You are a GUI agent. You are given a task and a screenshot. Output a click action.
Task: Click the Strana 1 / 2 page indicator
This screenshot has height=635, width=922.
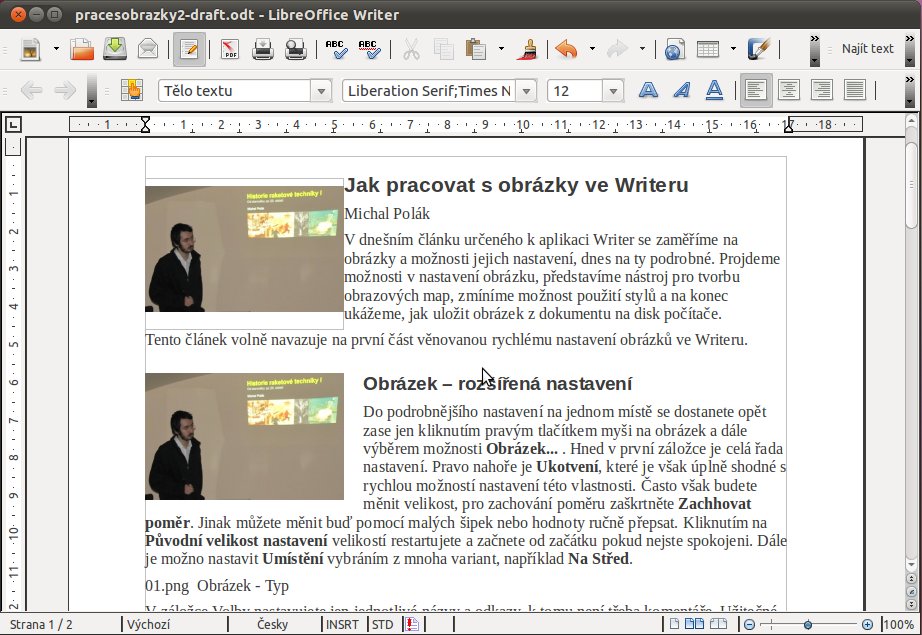pos(41,624)
